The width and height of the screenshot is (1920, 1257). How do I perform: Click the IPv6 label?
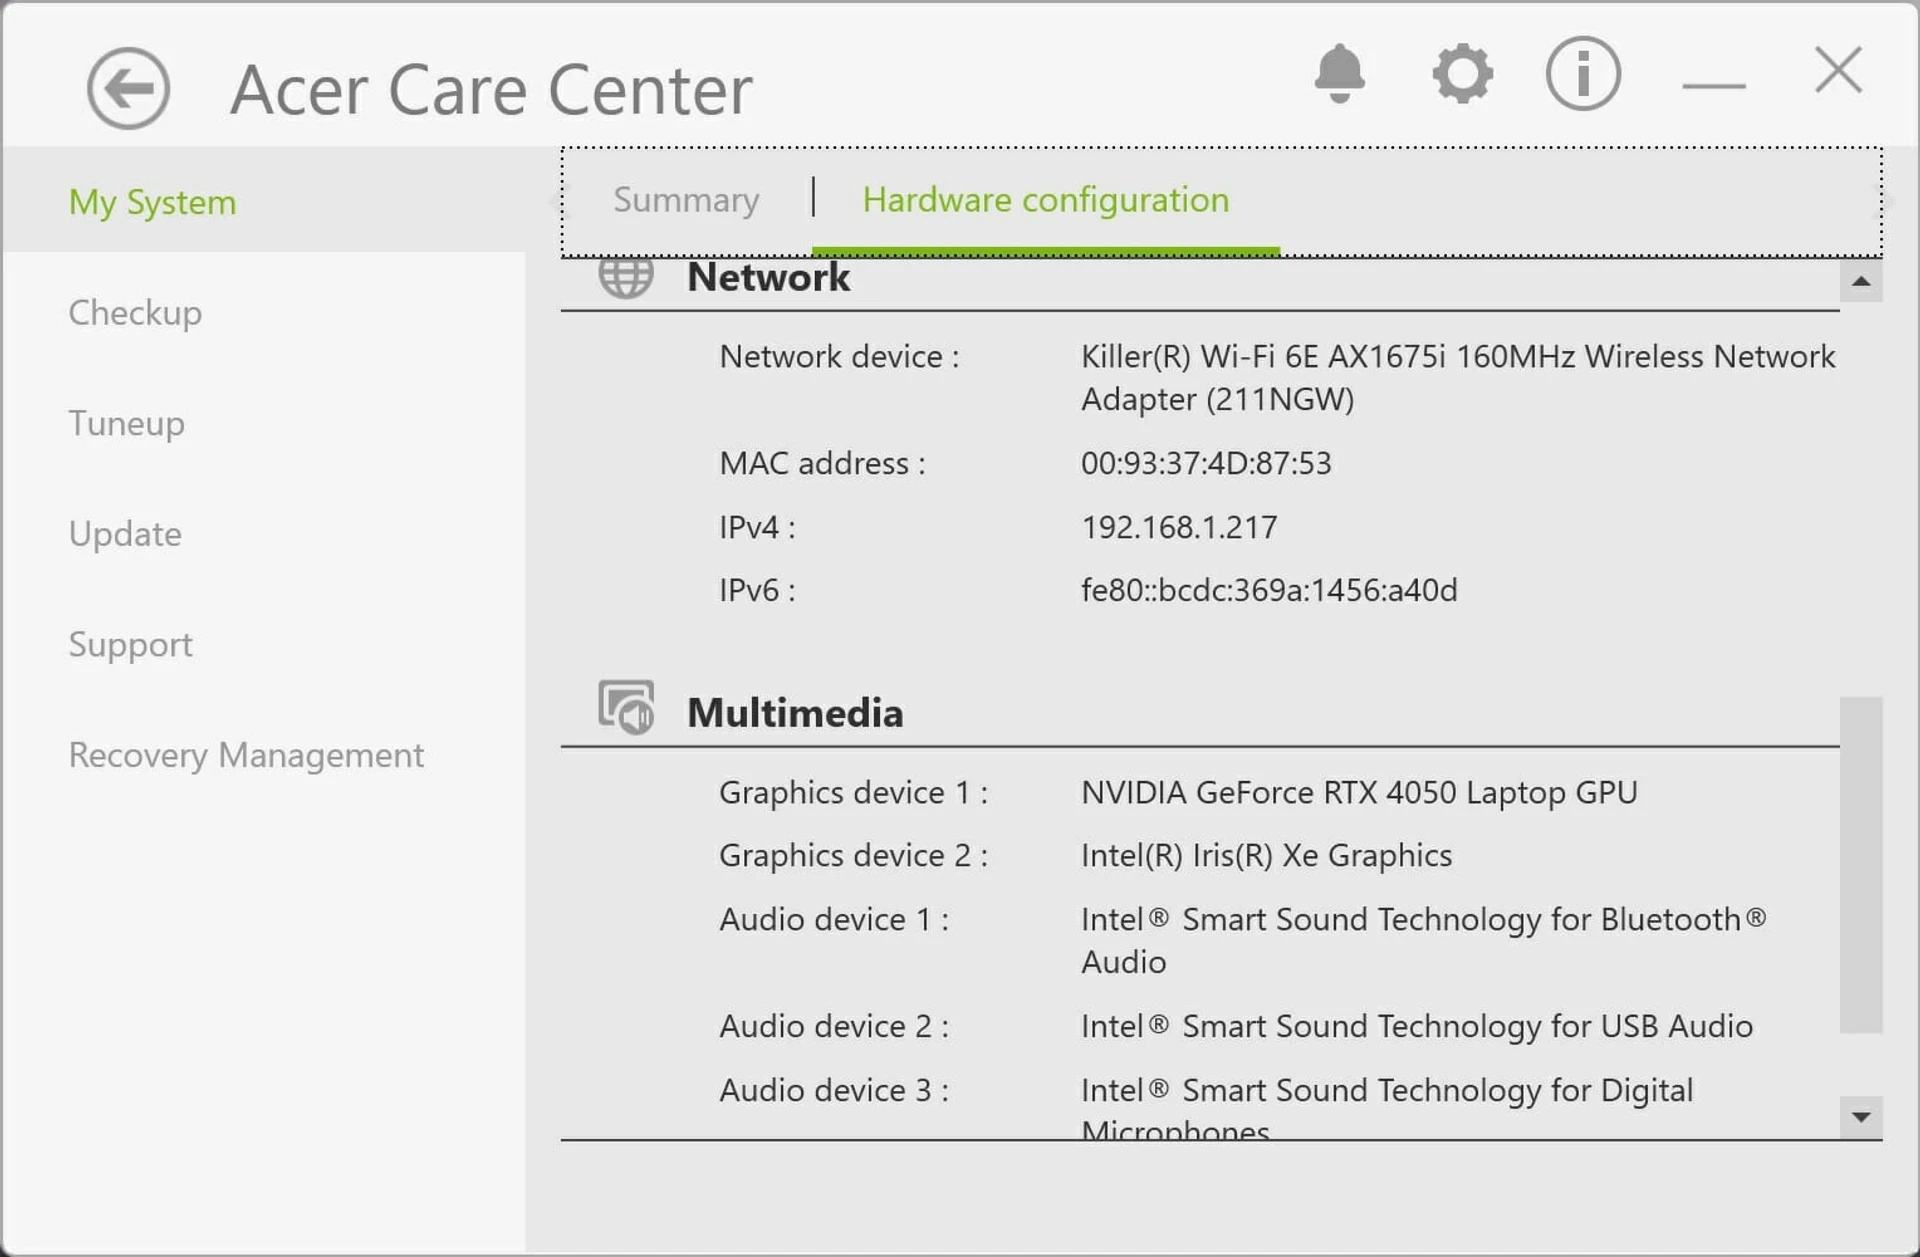(x=757, y=590)
